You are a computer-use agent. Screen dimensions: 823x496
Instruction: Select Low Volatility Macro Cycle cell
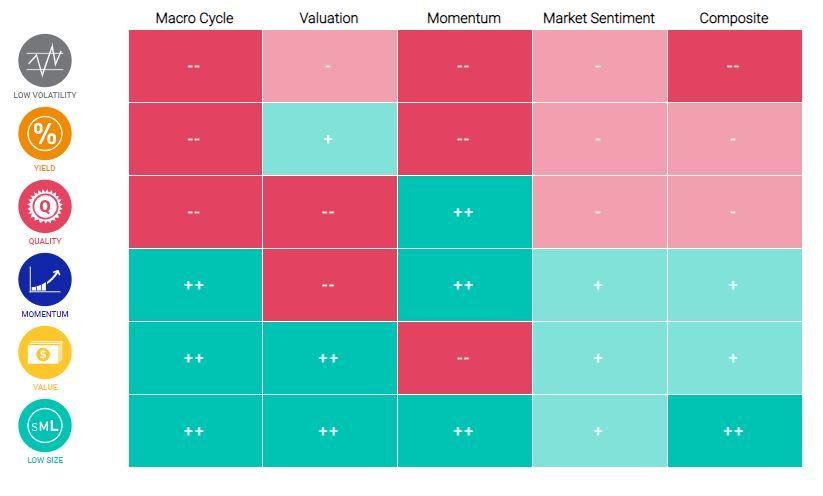194,66
